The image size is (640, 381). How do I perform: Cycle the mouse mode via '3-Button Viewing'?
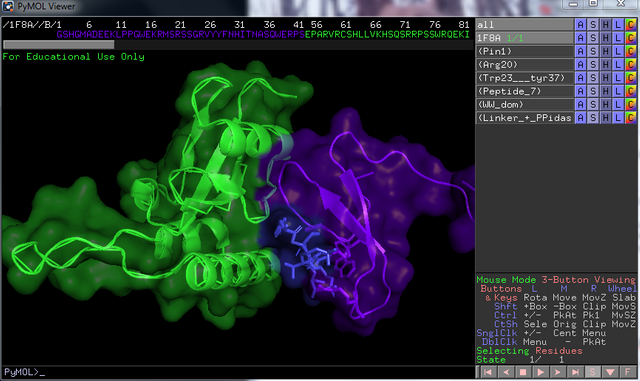pyautogui.click(x=589, y=280)
